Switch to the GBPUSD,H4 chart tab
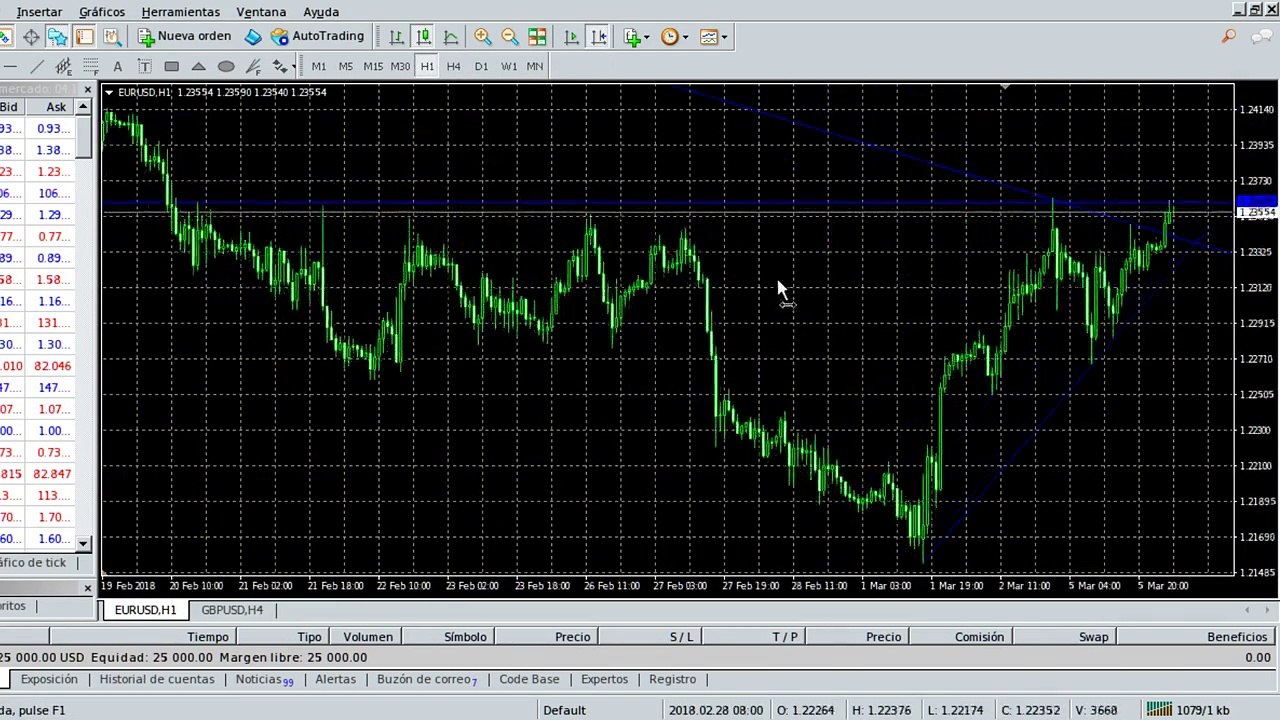 232,610
